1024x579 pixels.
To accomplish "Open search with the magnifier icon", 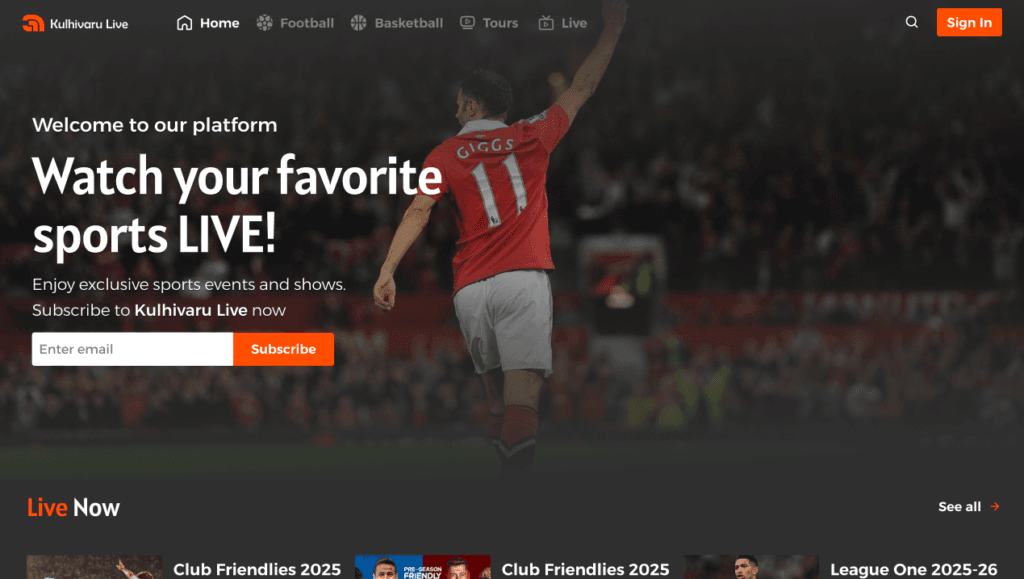I will point(912,22).
